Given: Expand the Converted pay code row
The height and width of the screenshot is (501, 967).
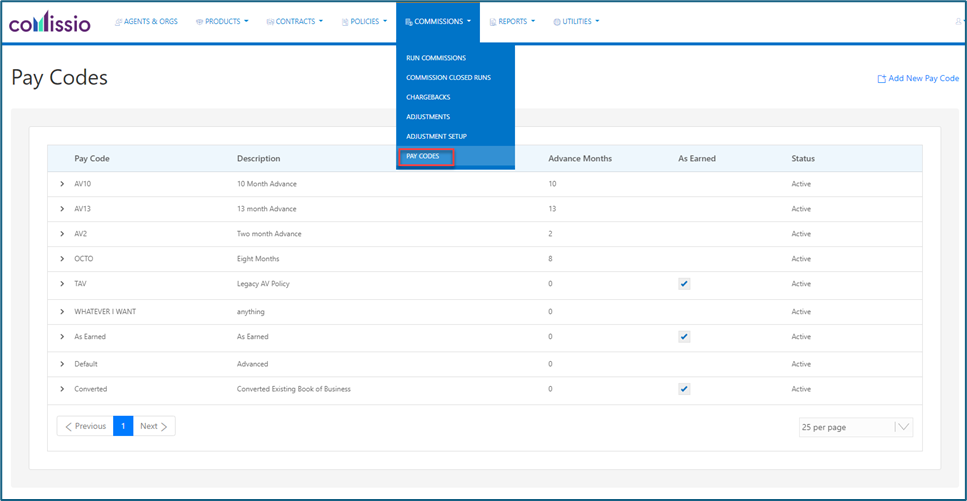Looking at the screenshot, I should [62, 389].
